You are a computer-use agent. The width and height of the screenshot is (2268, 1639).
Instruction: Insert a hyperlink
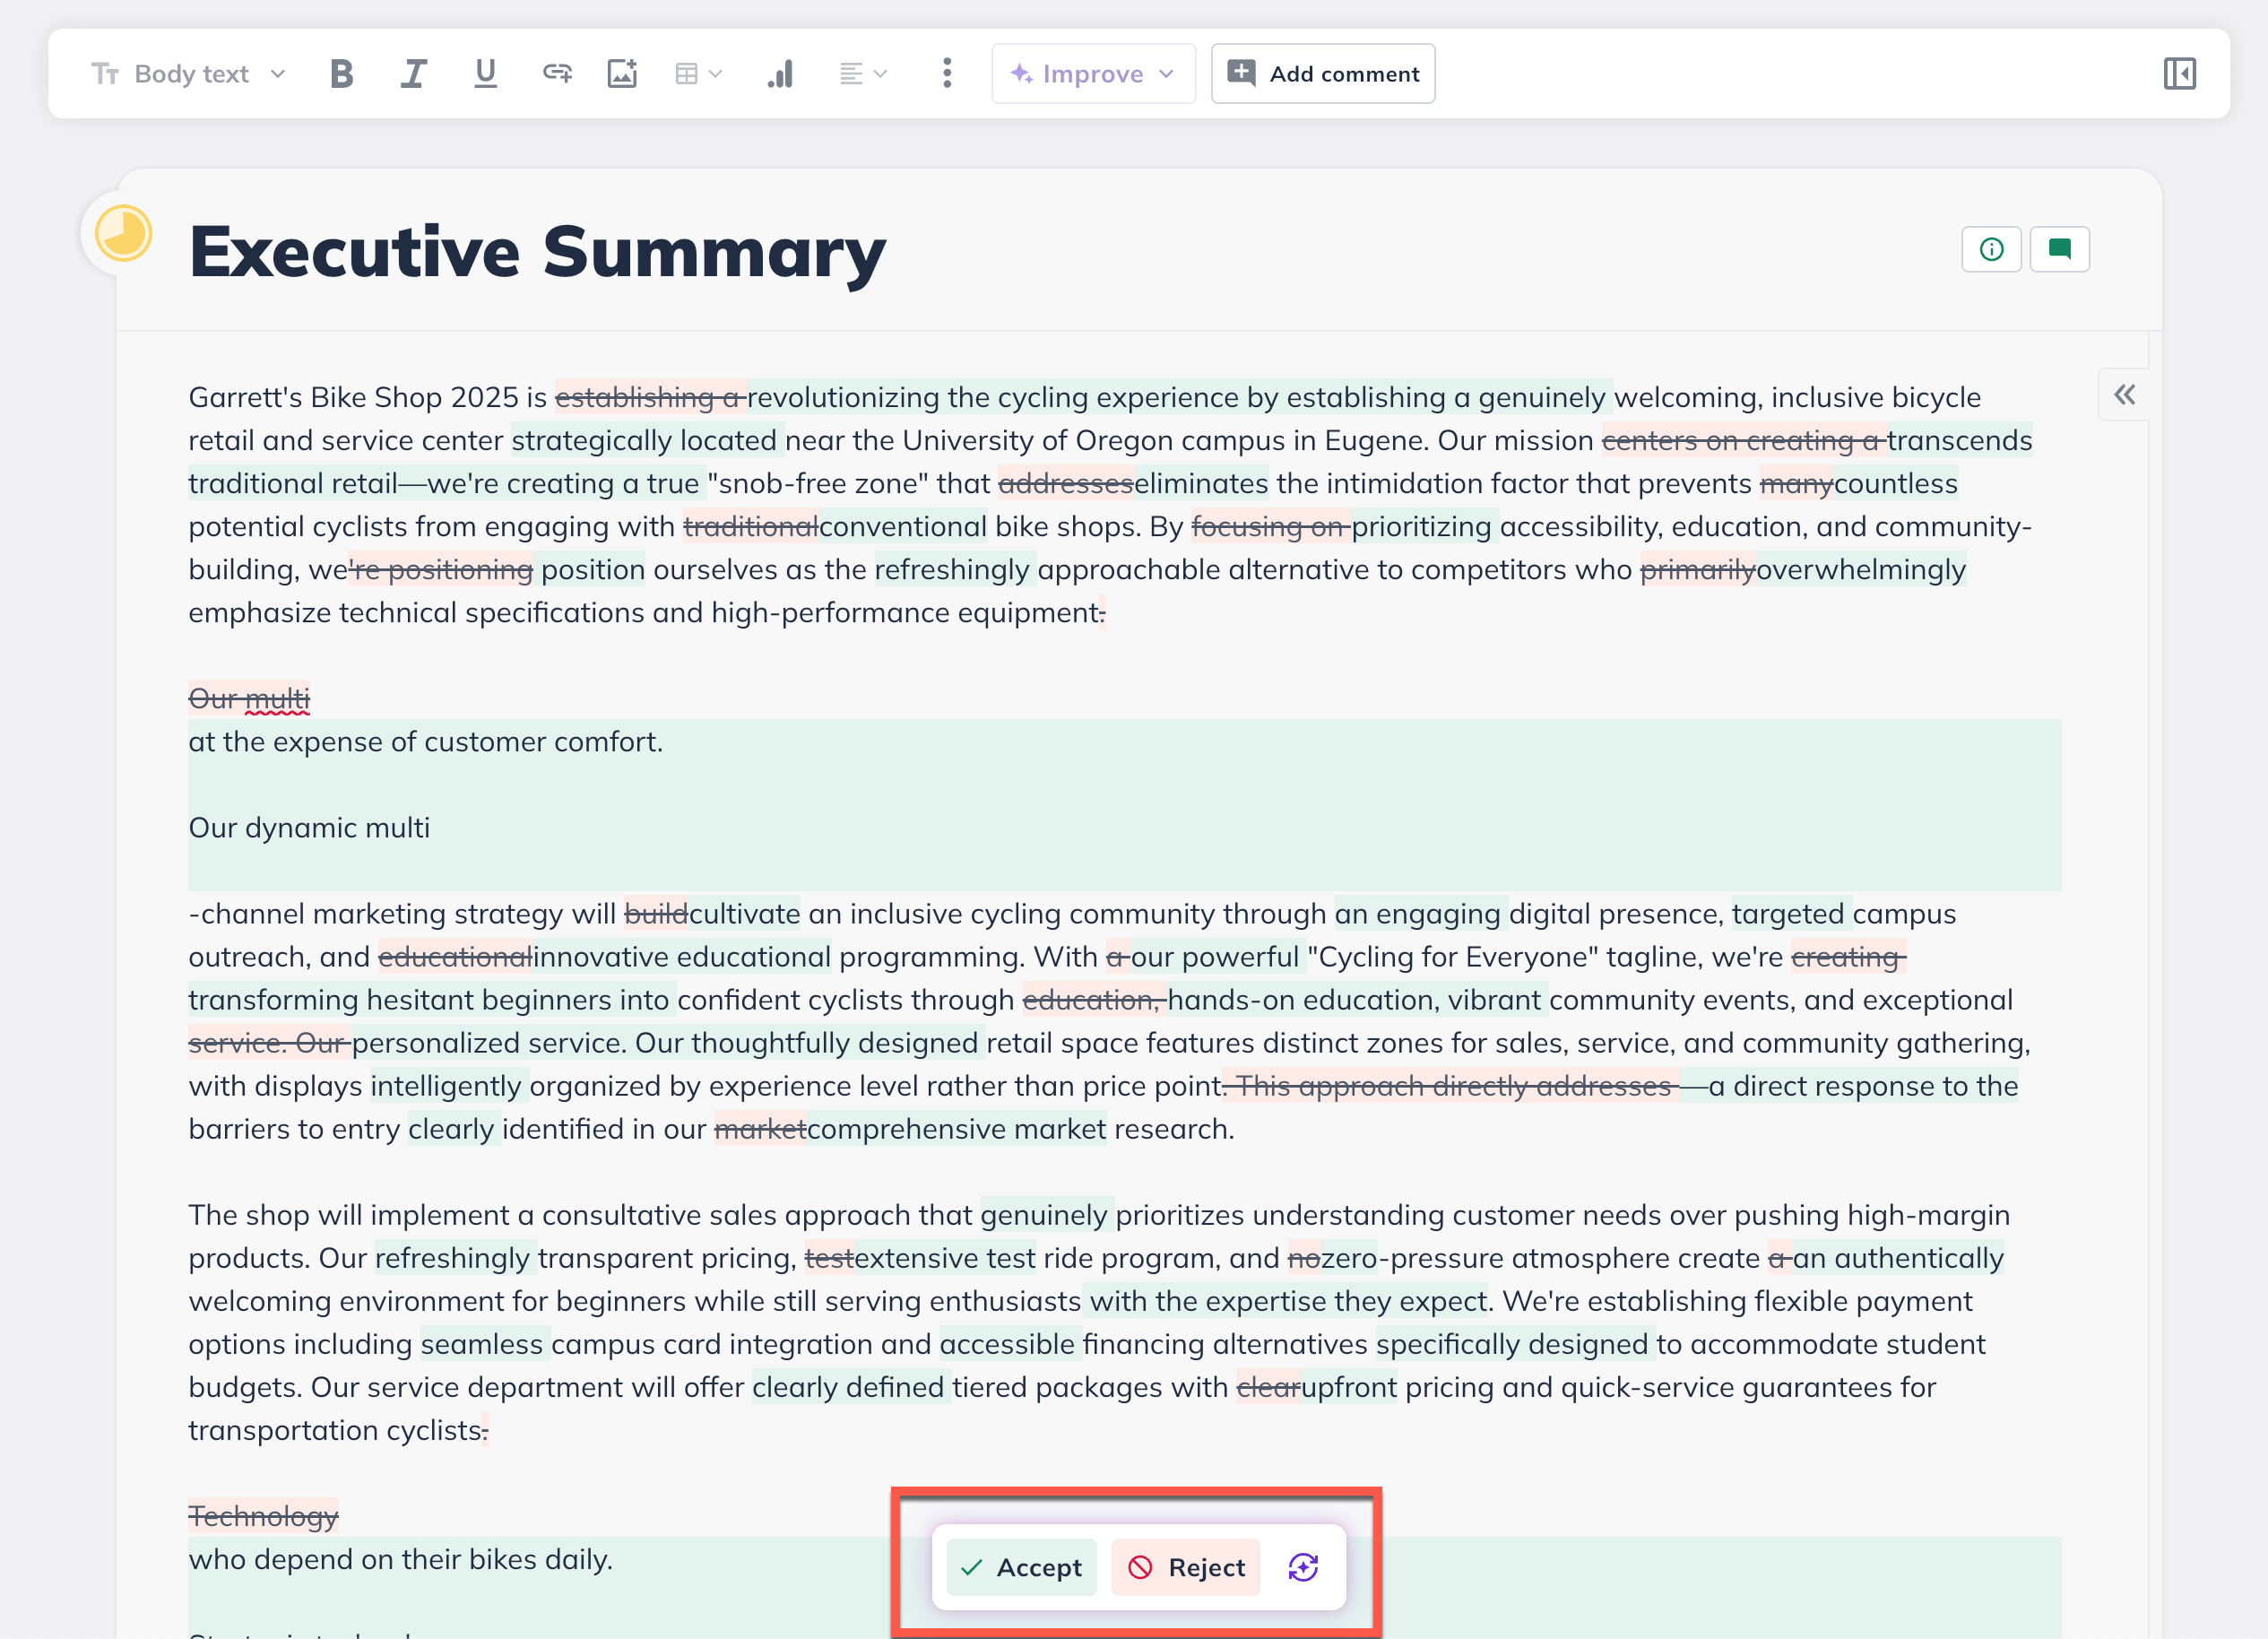click(557, 72)
